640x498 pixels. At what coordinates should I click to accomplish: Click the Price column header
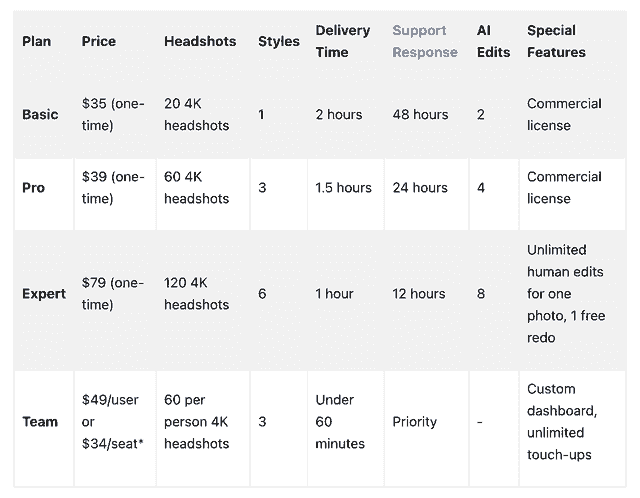pyautogui.click(x=99, y=41)
